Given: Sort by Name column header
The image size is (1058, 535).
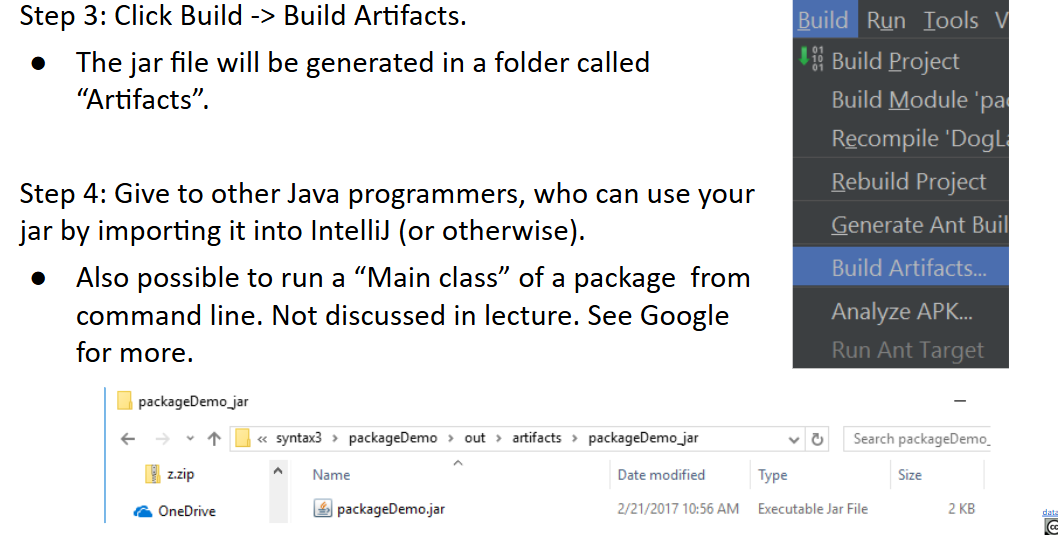Looking at the screenshot, I should (331, 475).
